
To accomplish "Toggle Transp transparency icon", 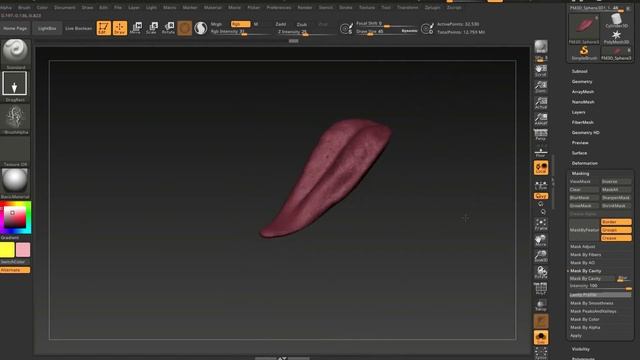I will pyautogui.click(x=541, y=305).
